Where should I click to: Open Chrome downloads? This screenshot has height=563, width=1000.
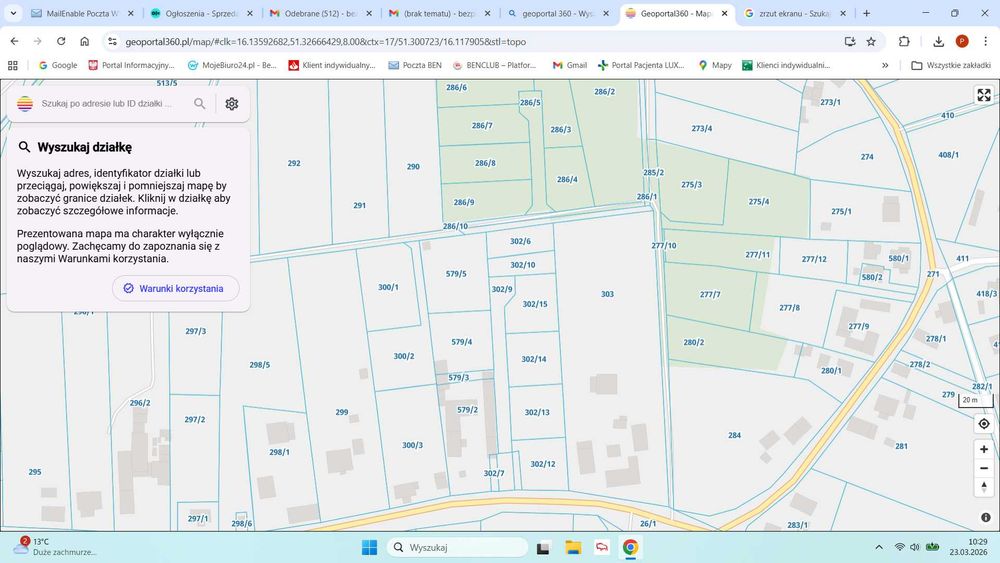[x=938, y=41]
